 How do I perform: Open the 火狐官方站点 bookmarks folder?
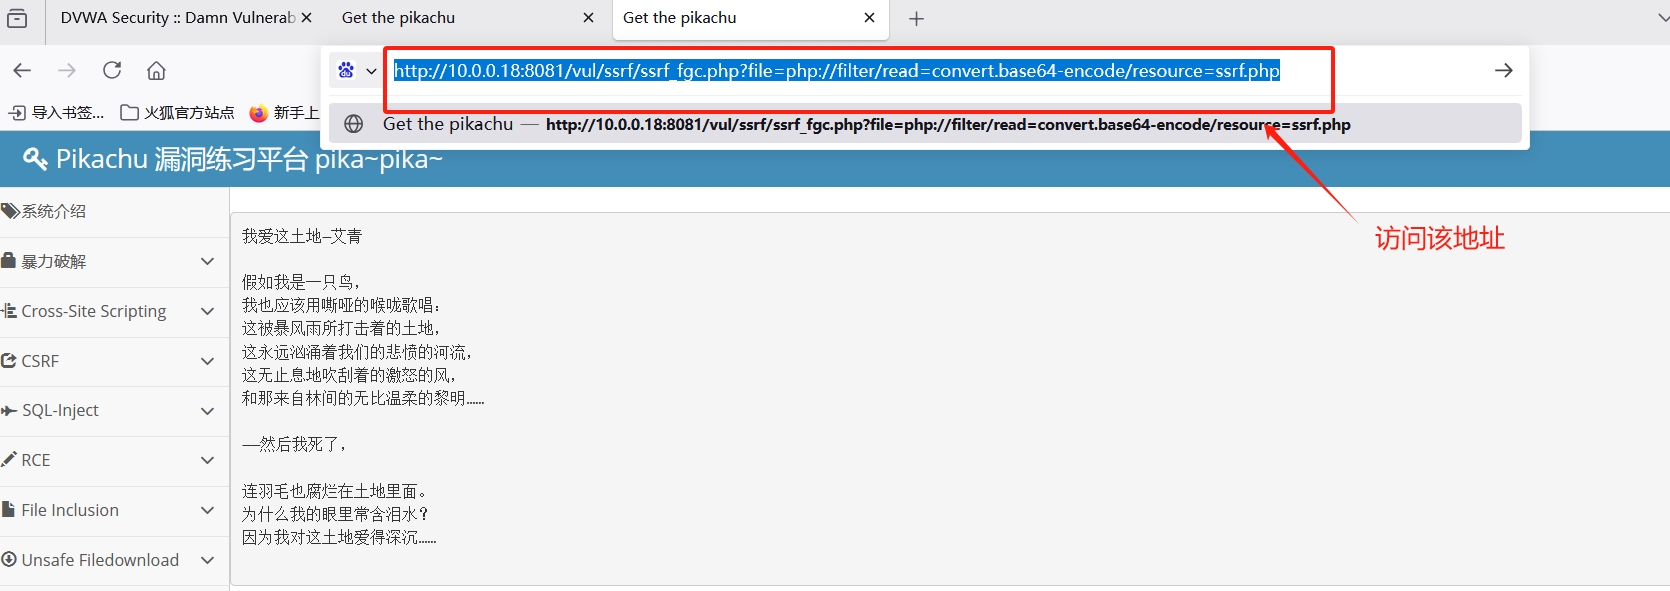(x=177, y=112)
